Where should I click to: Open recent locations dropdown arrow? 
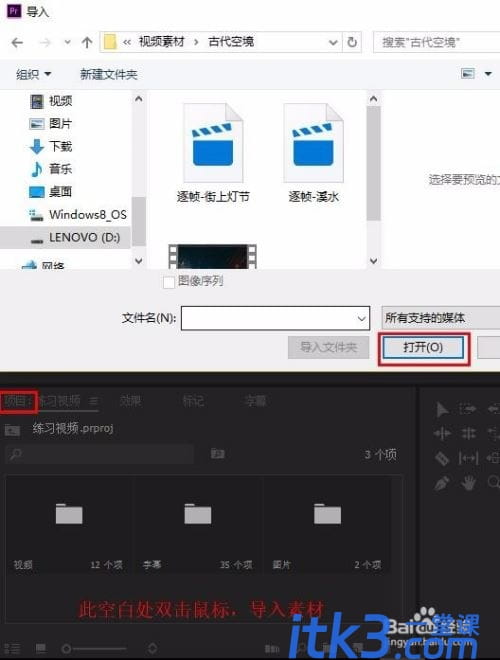[x=67, y=42]
